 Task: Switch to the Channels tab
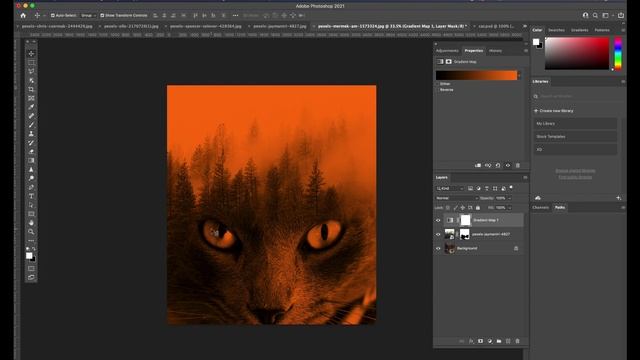541,207
